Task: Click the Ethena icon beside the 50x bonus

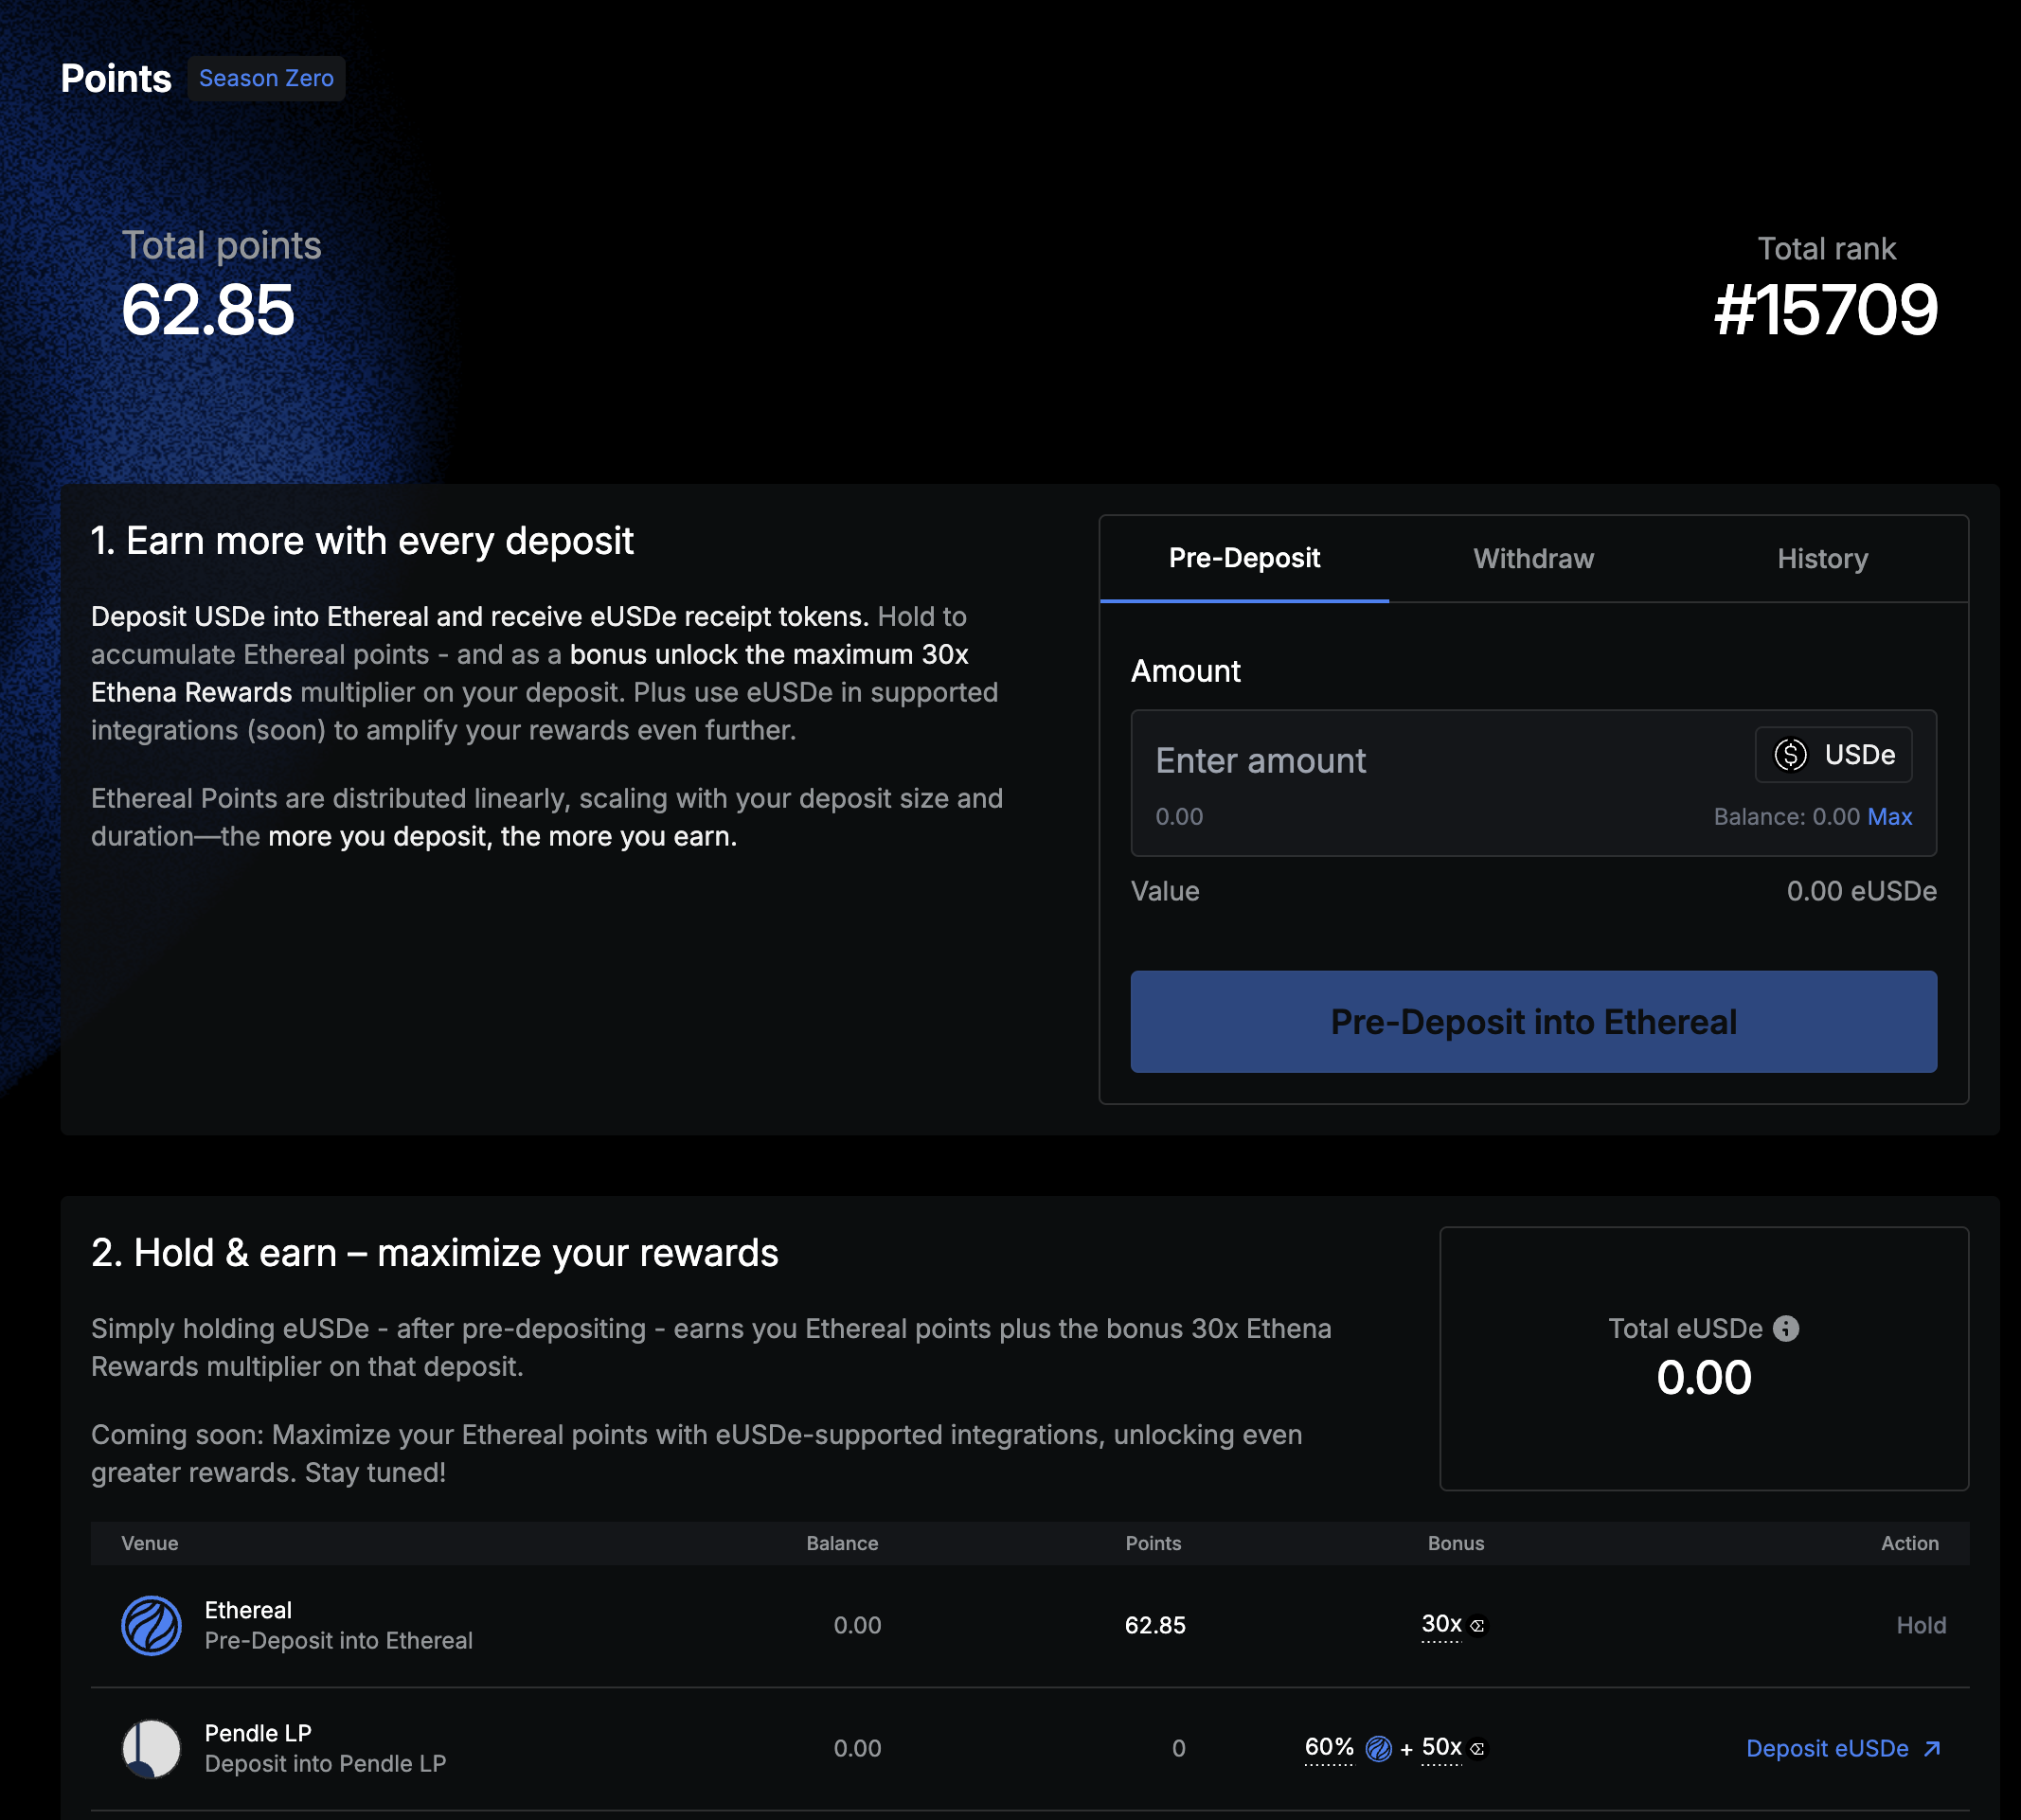Action: (x=1477, y=1749)
